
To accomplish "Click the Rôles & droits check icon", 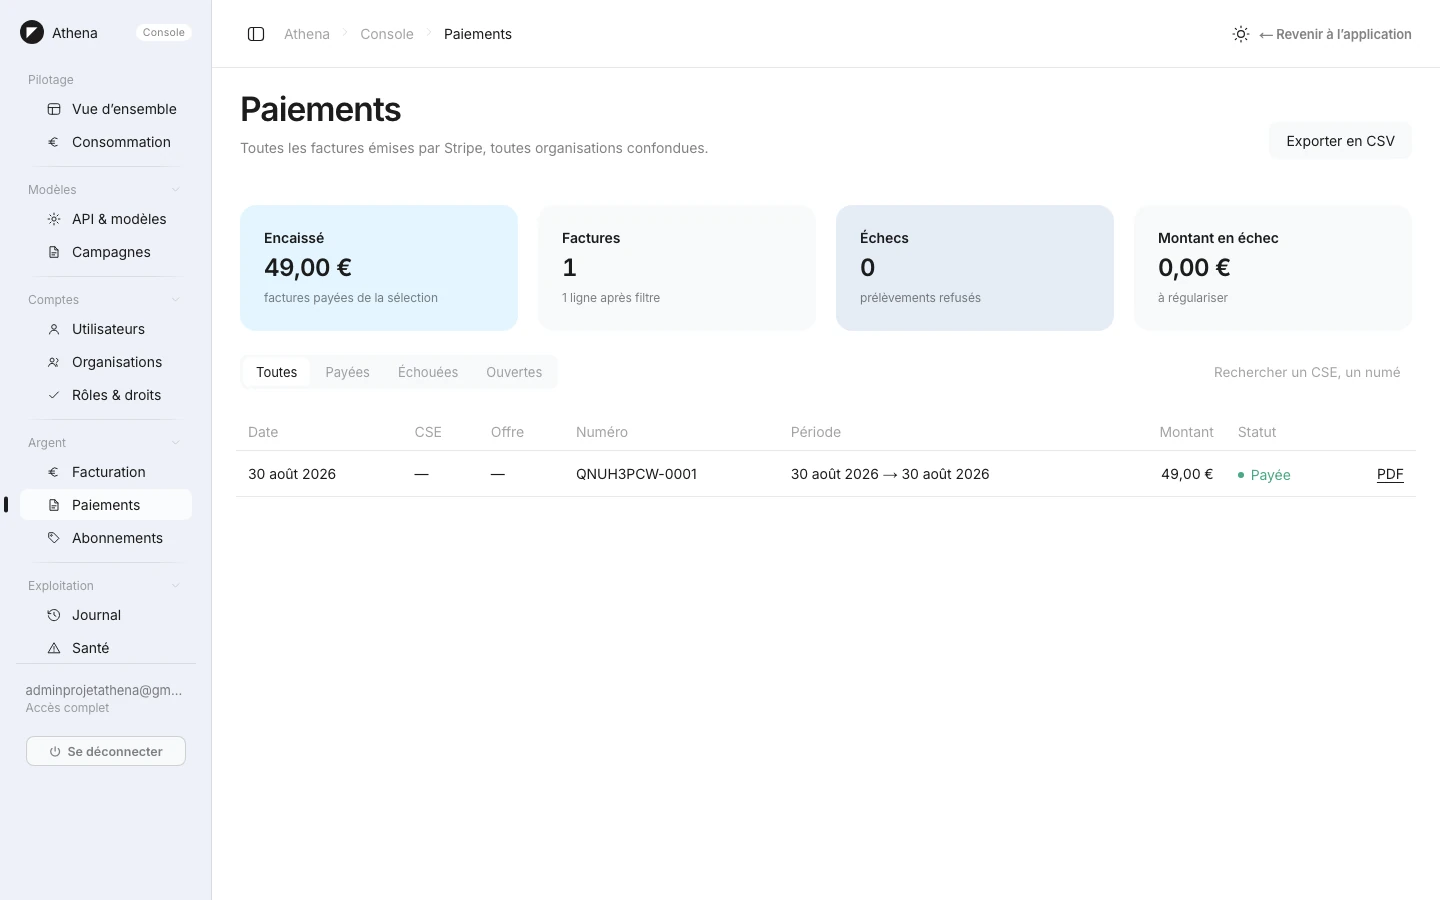I will tap(54, 395).
